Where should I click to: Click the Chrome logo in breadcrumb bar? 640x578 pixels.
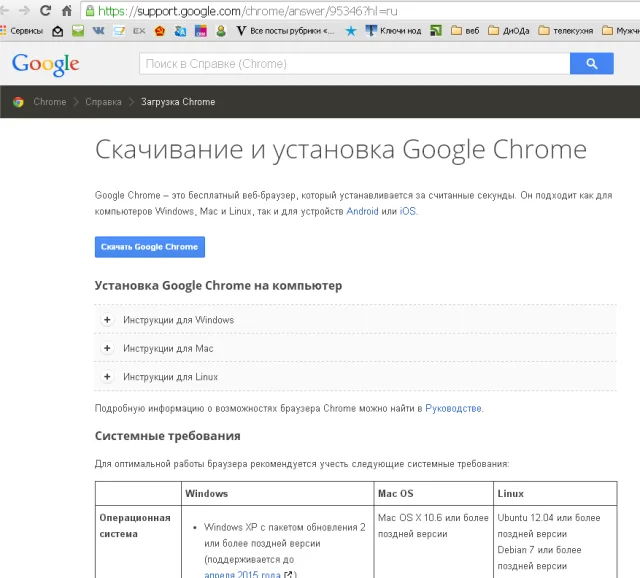[x=18, y=102]
